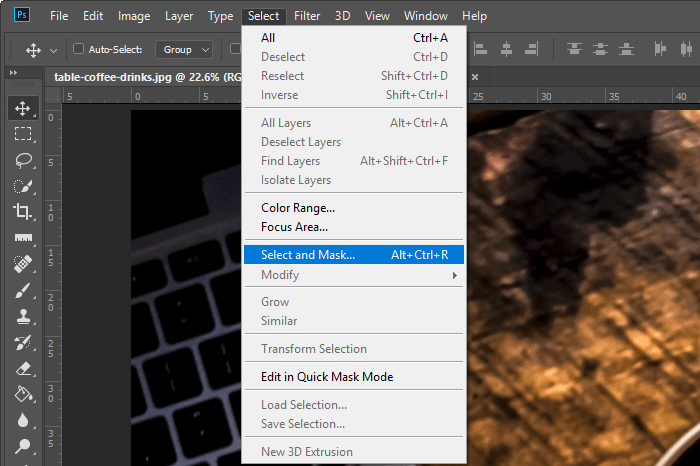Choose All from the Select menu
The width and height of the screenshot is (700, 466).
pos(354,38)
